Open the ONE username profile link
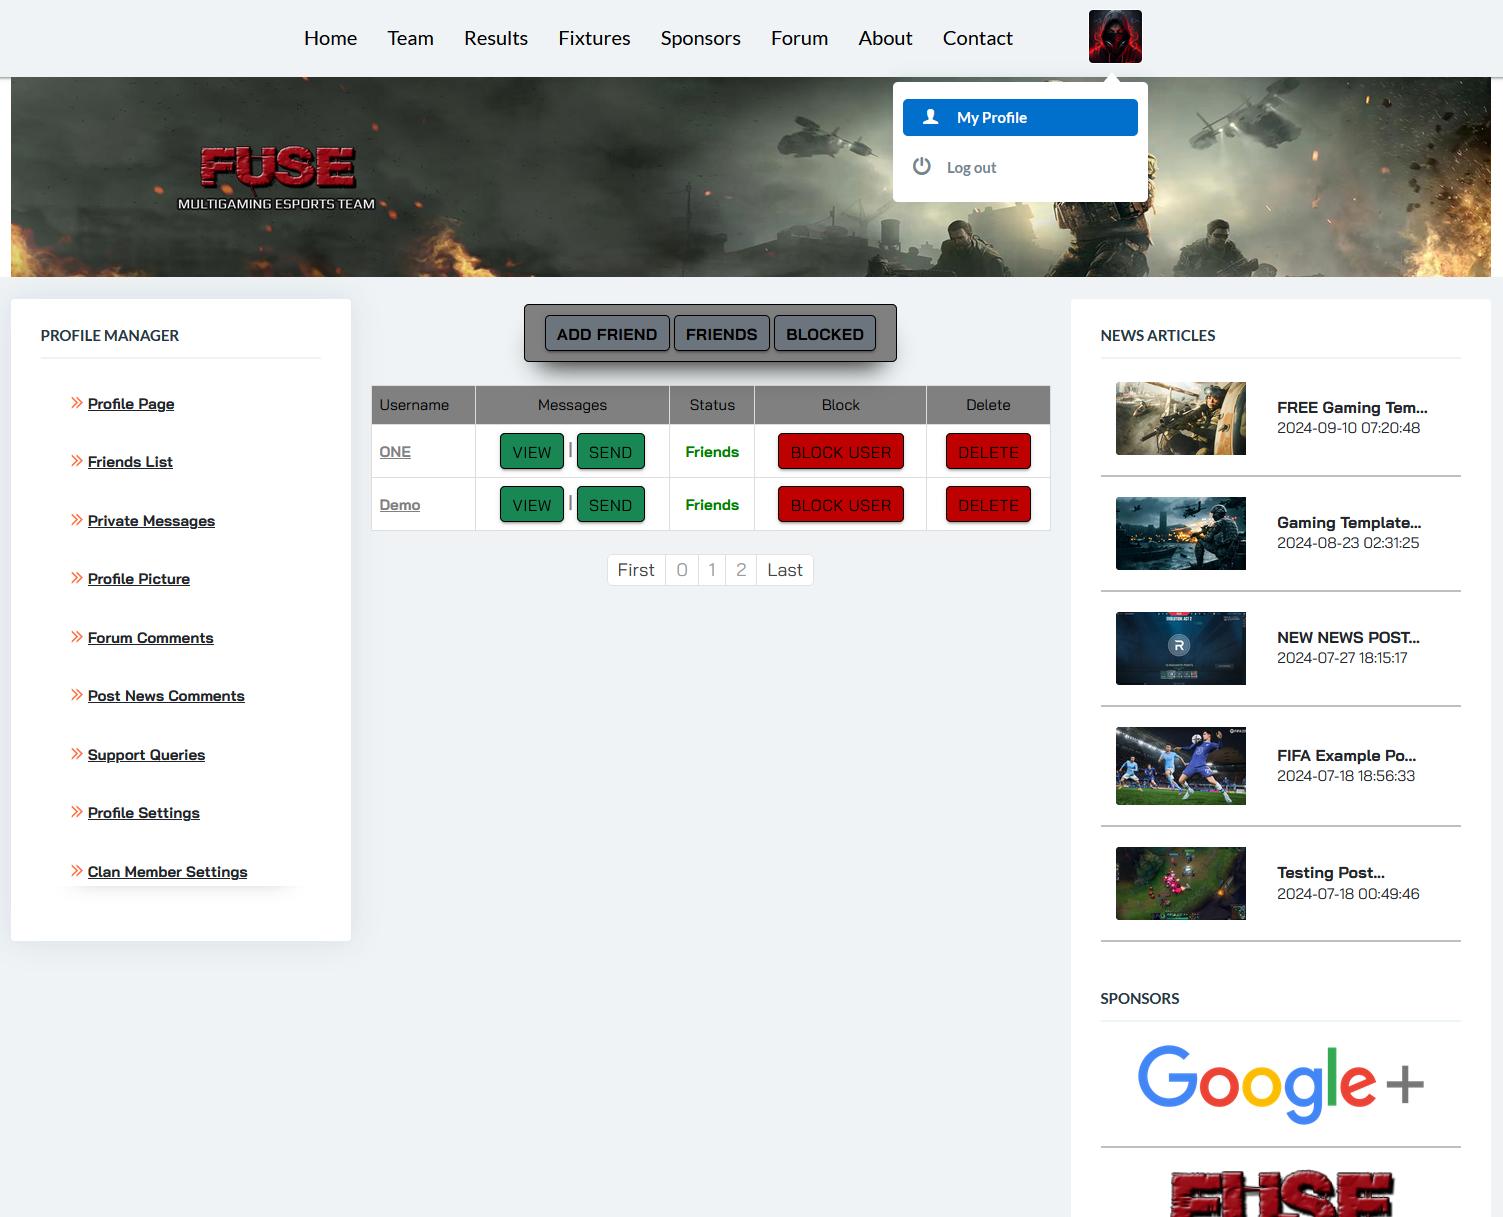 [395, 452]
